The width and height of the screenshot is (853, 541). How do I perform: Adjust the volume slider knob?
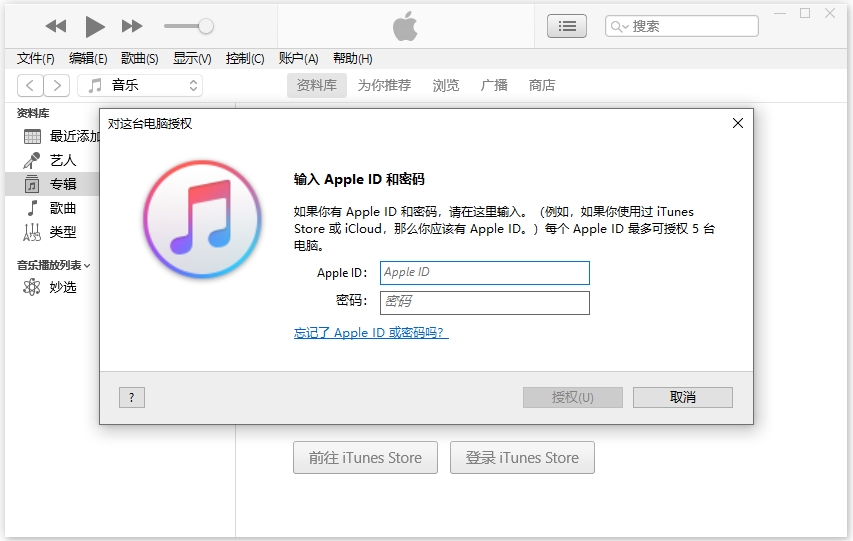click(206, 26)
